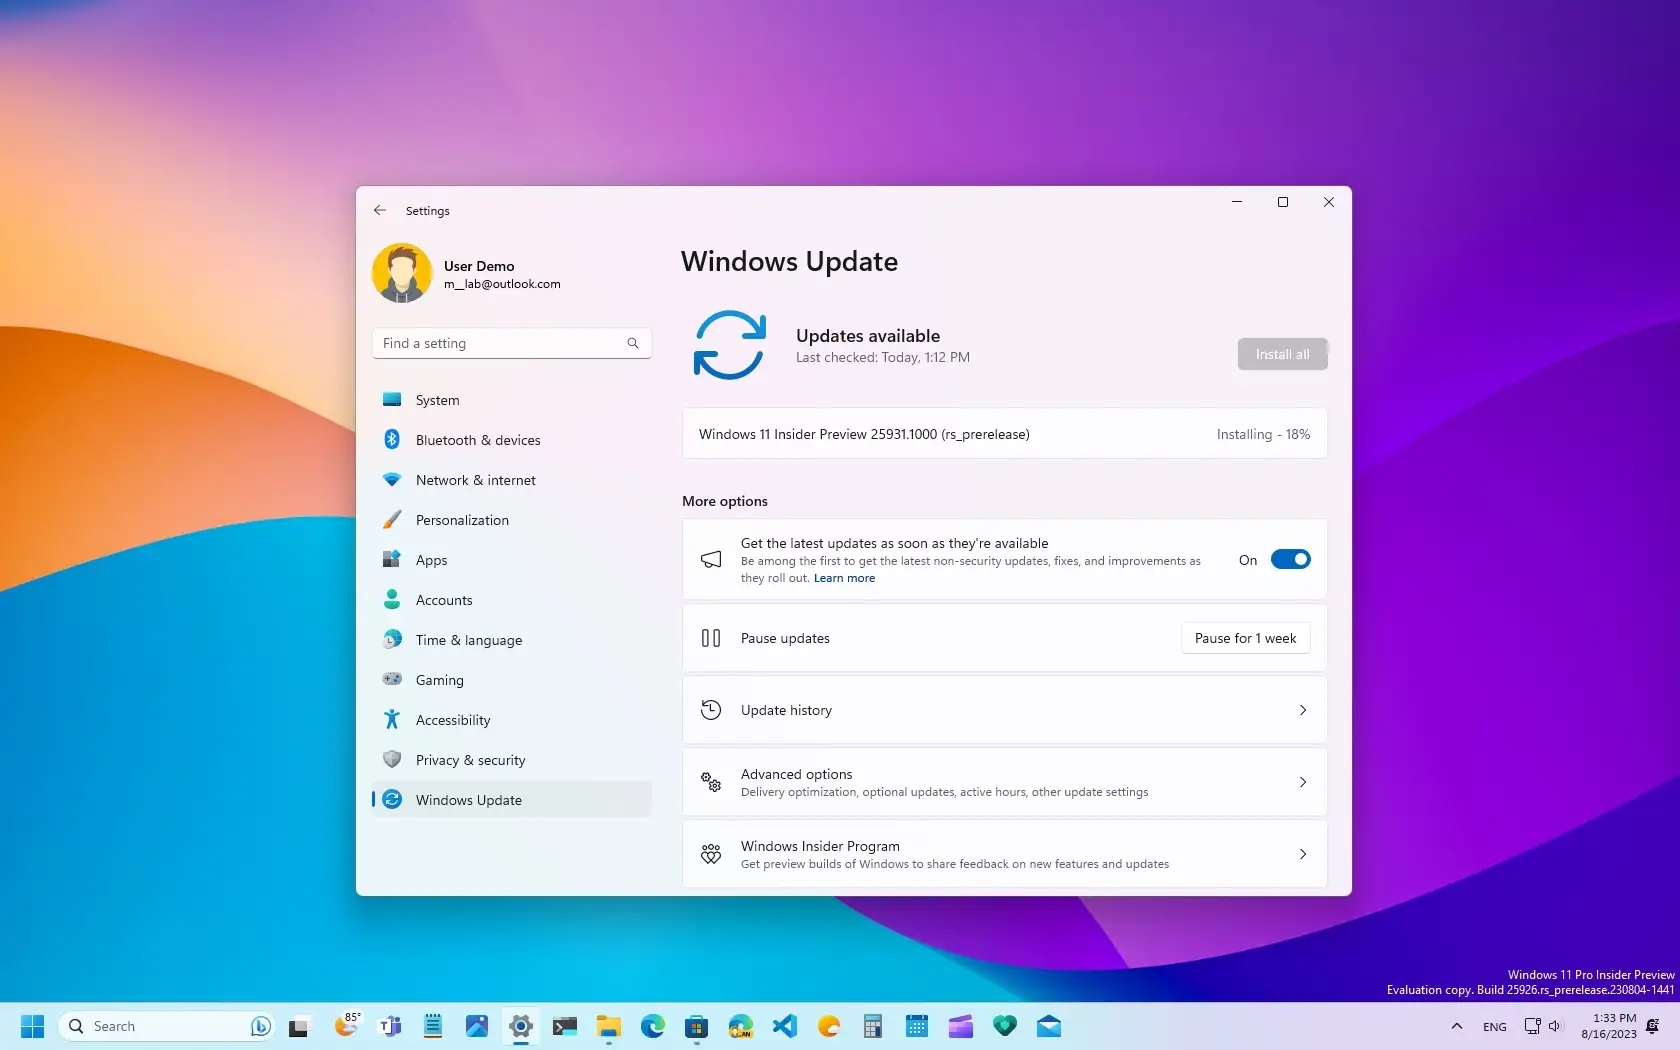Click the Install all button
Image resolution: width=1680 pixels, height=1050 pixels.
point(1281,353)
